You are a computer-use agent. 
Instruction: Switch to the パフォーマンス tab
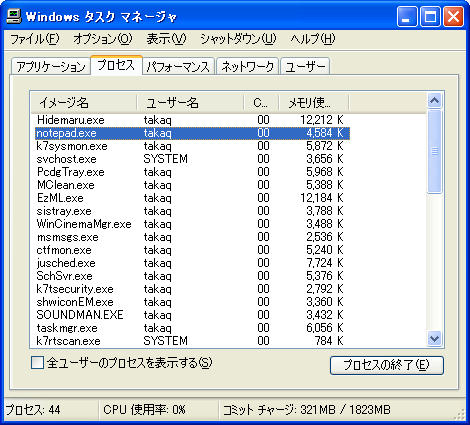(x=178, y=67)
